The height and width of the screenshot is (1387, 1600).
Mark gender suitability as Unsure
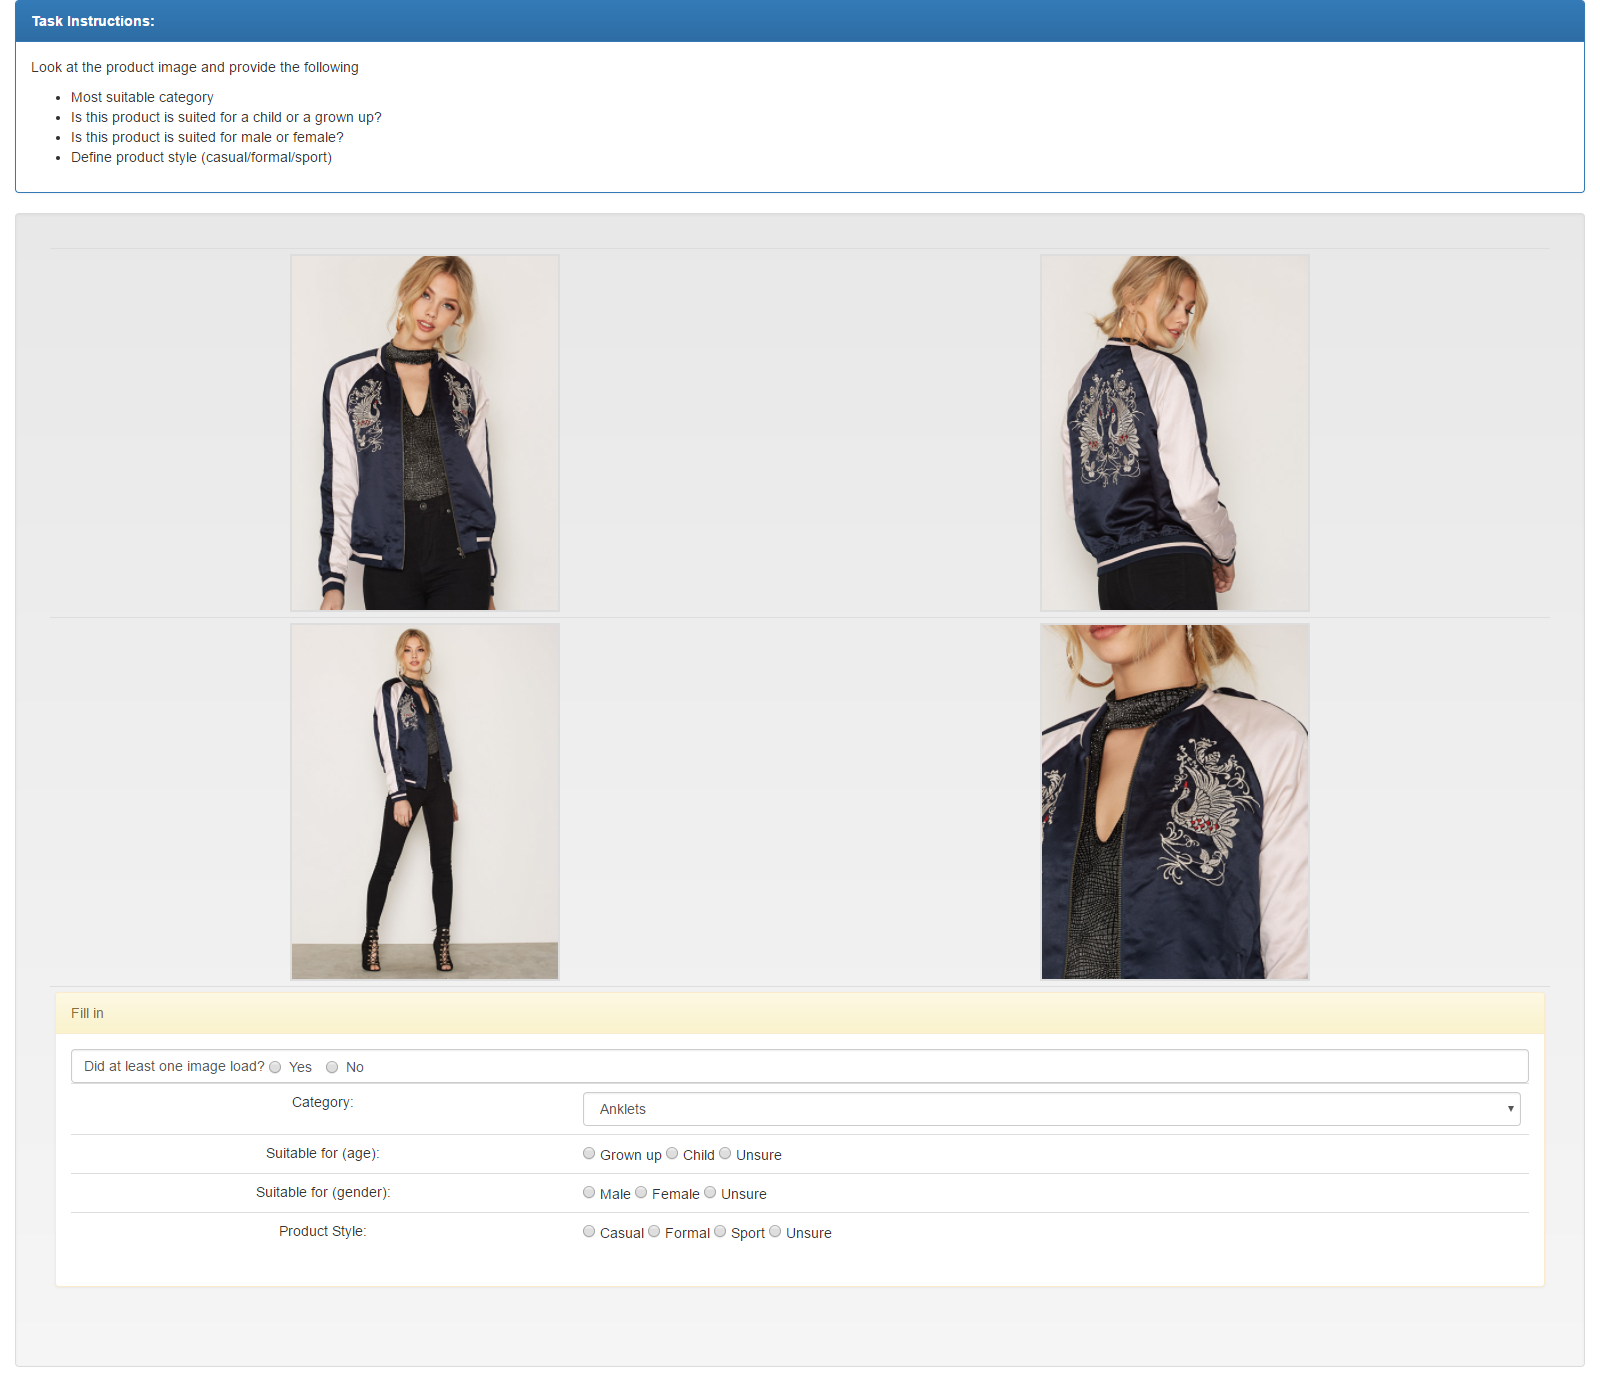tap(710, 1193)
